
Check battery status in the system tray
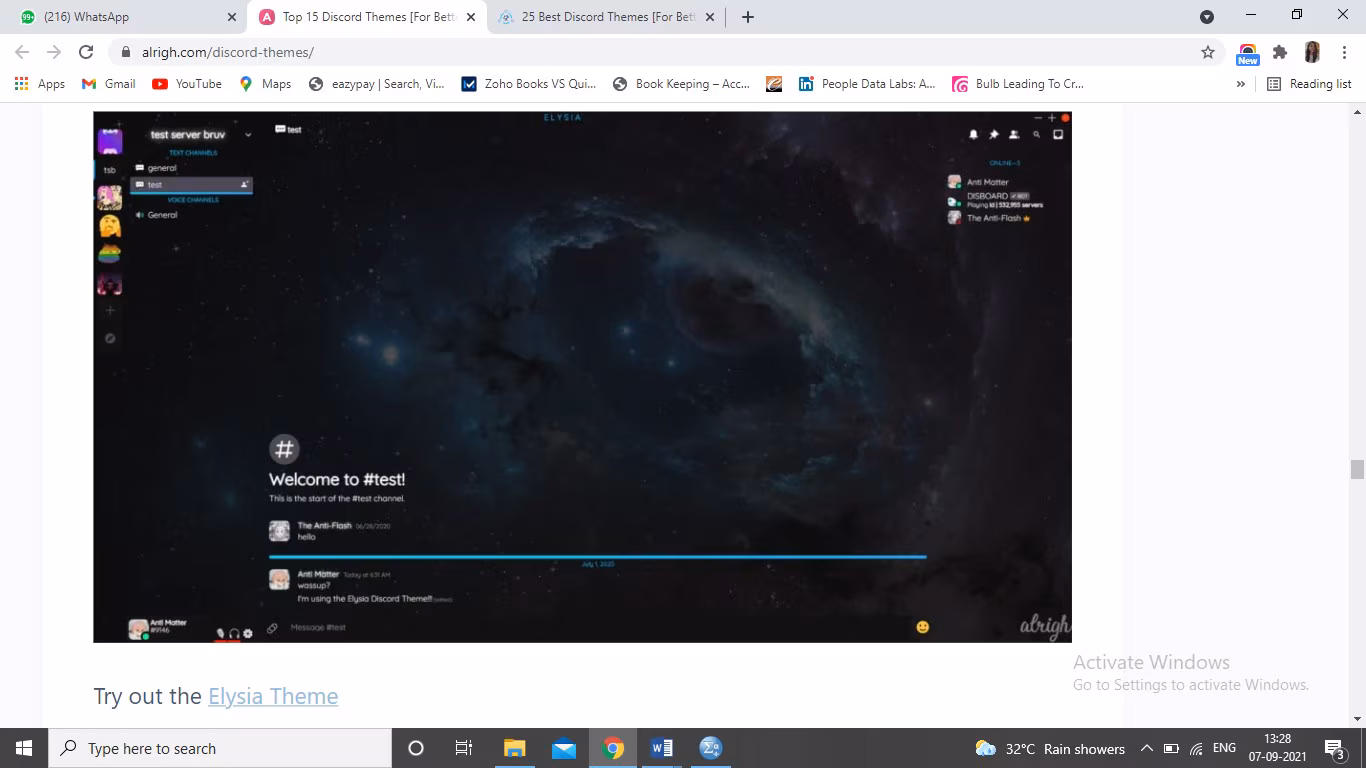[1171, 748]
